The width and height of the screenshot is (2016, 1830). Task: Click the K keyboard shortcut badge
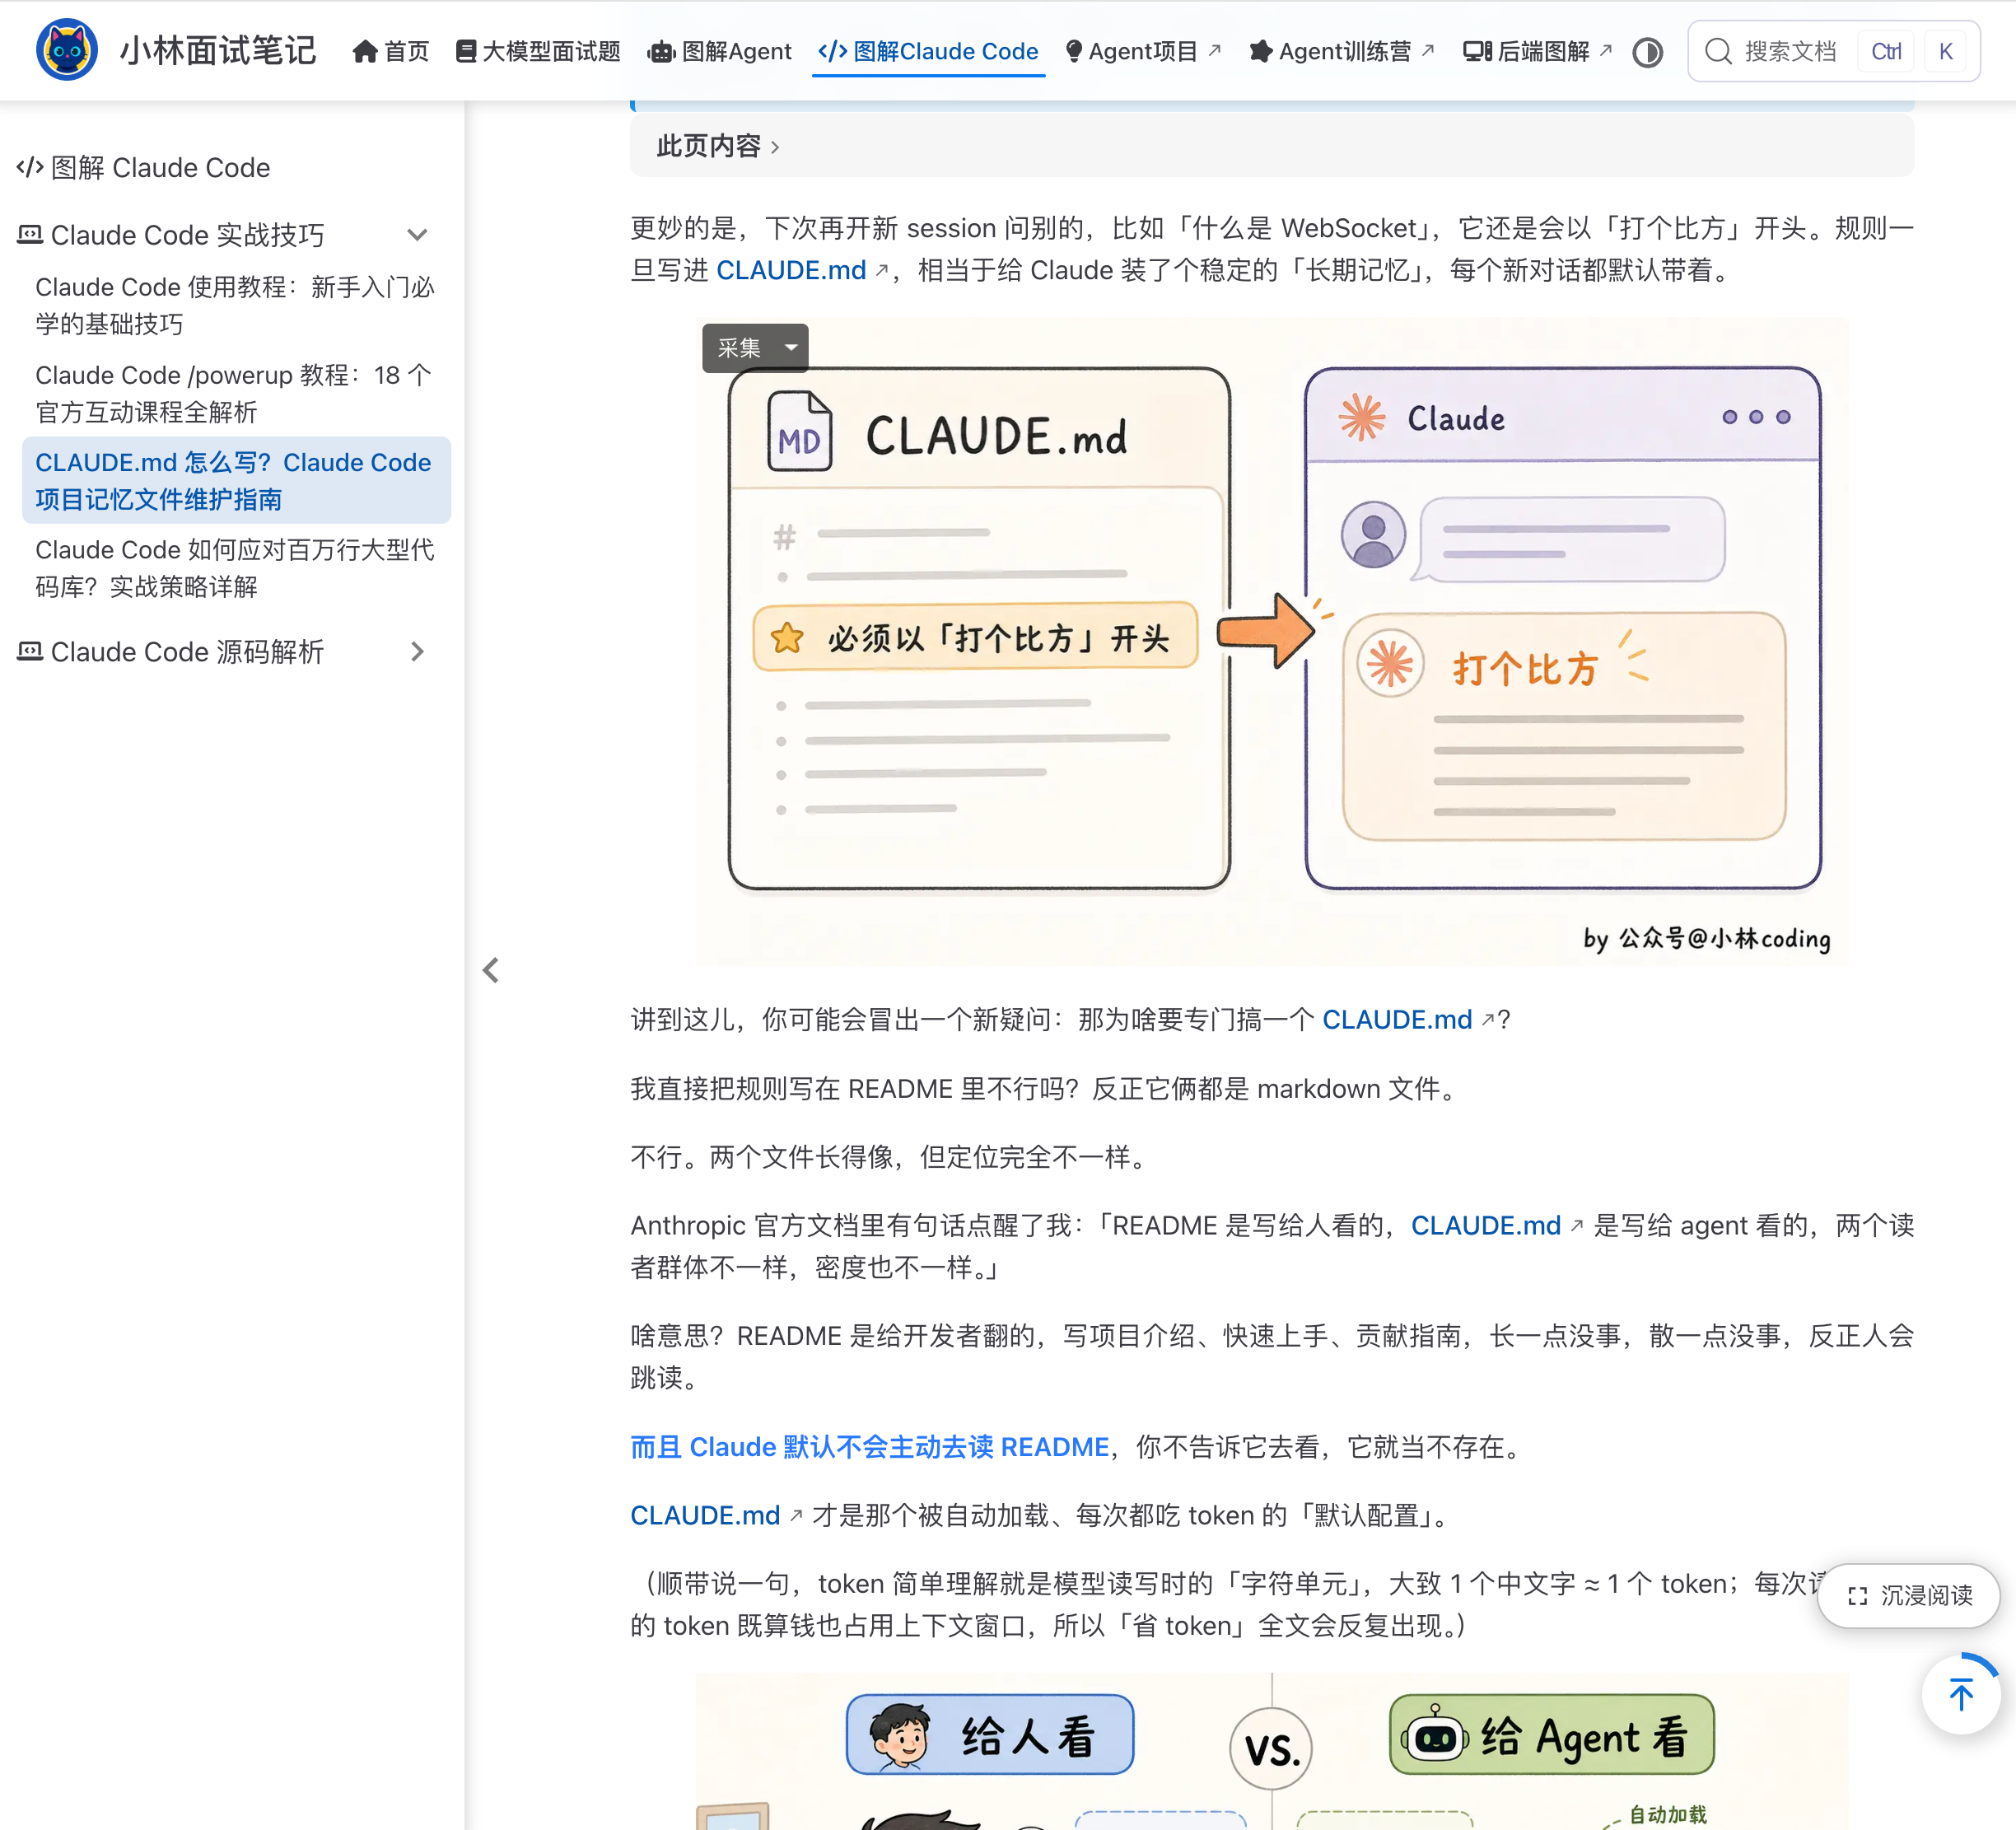[x=1945, y=51]
